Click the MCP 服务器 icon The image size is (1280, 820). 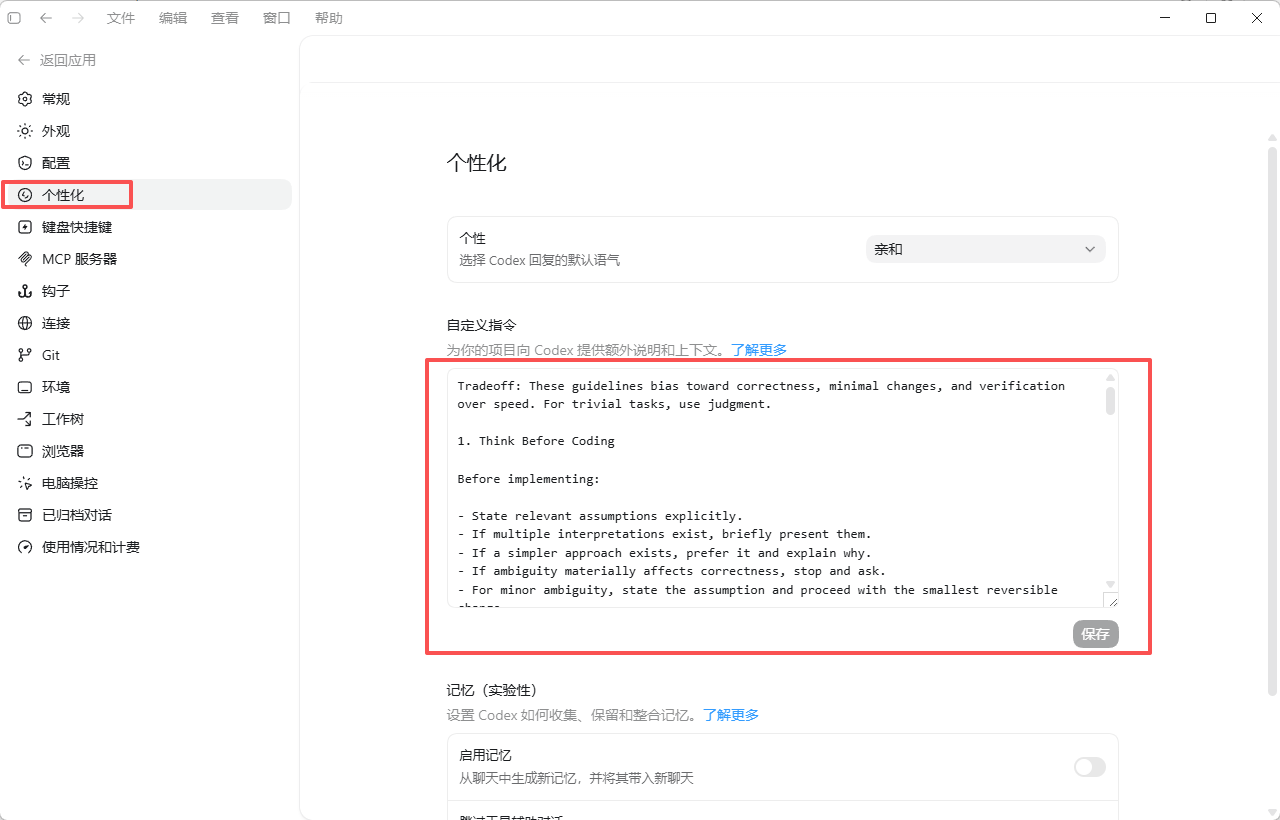(x=25, y=259)
